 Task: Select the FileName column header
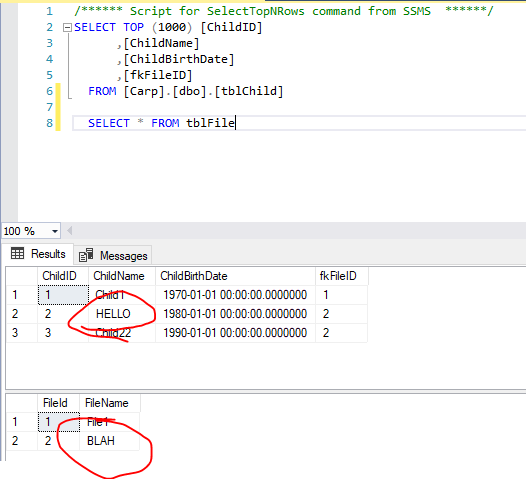[110, 403]
